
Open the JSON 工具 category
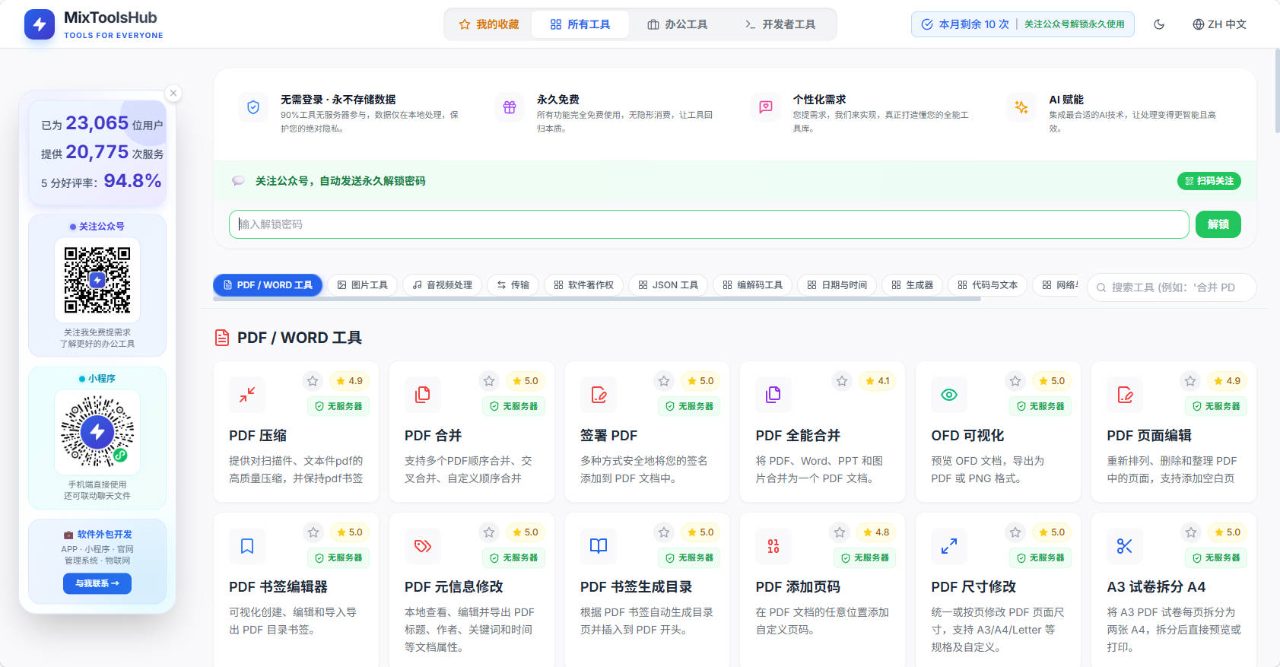point(668,285)
